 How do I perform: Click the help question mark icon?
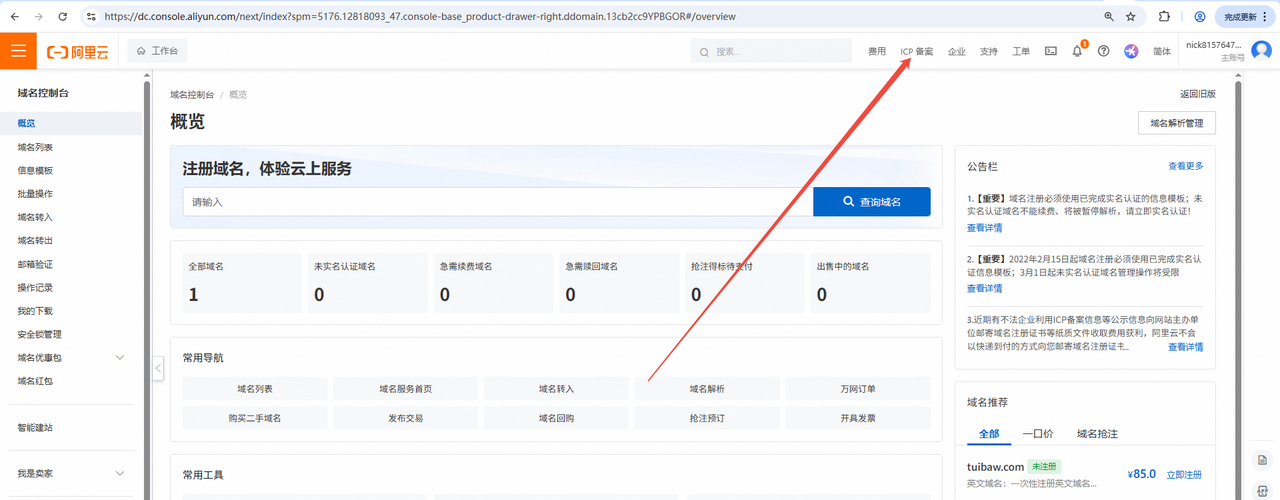click(x=1104, y=51)
